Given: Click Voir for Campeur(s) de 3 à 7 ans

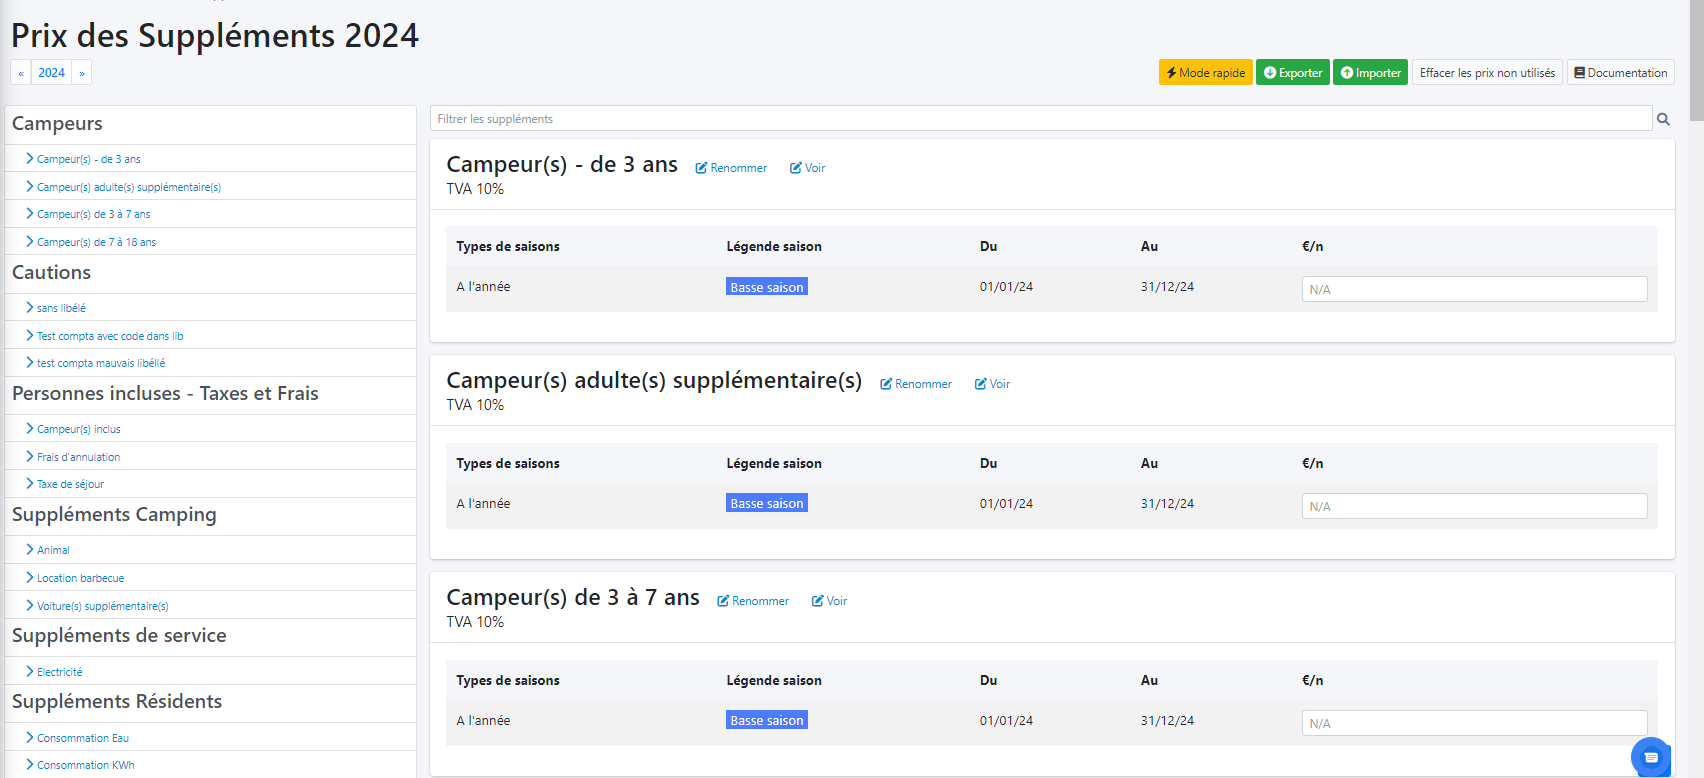Looking at the screenshot, I should (829, 601).
